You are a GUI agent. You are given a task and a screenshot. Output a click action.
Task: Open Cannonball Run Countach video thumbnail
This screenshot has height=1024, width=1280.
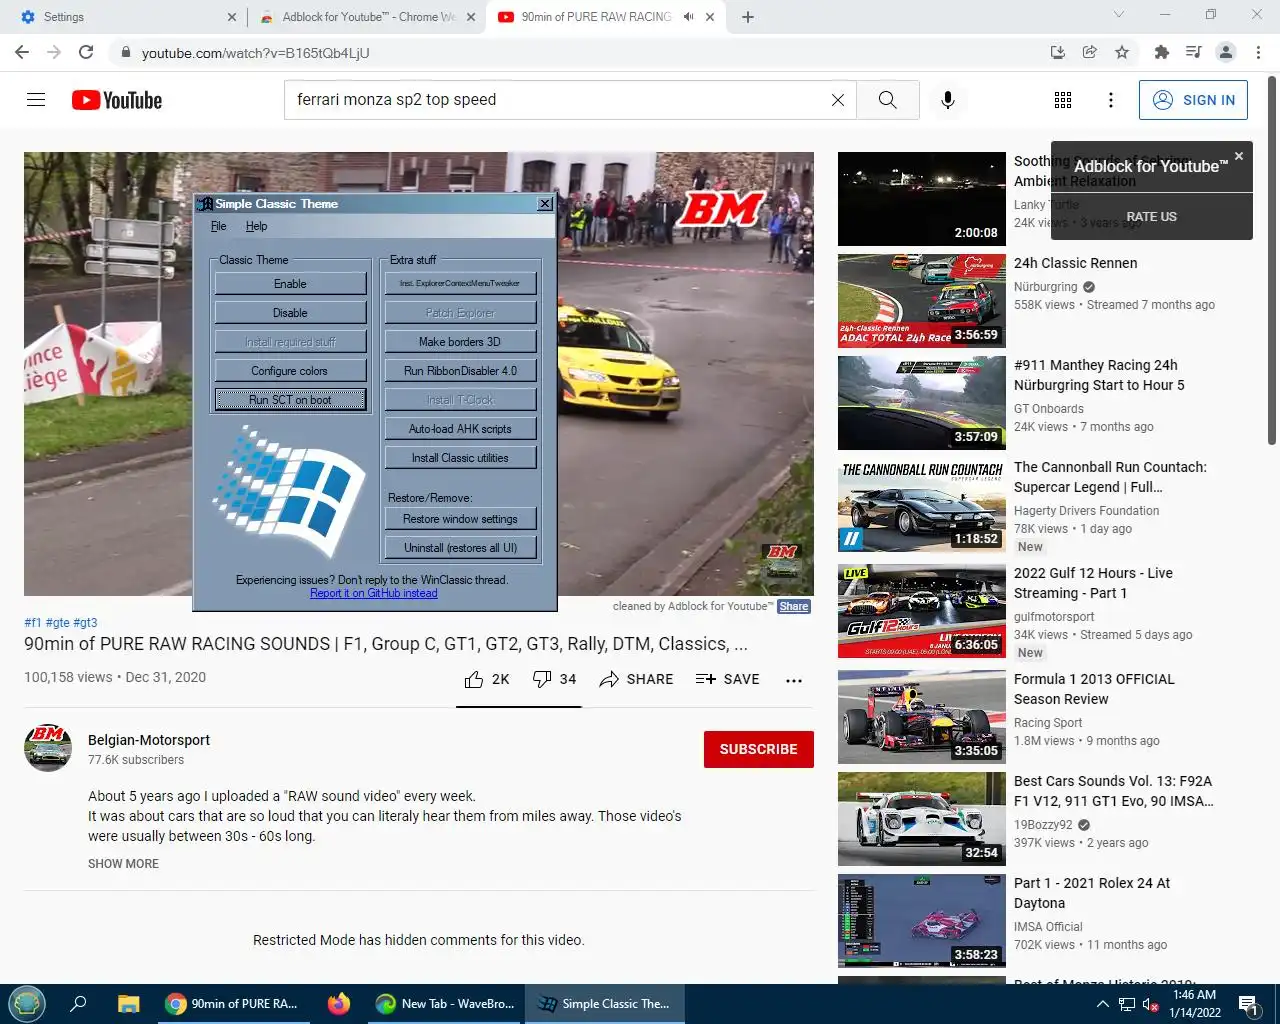pyautogui.click(x=922, y=505)
